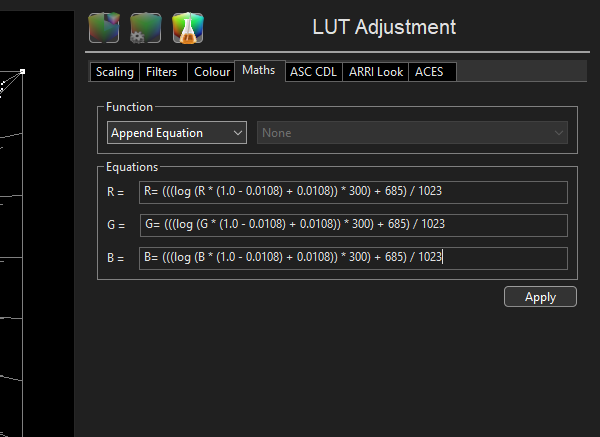This screenshot has width=600, height=437.
Task: Click inside the G equation field
Action: pyautogui.click(x=353, y=225)
